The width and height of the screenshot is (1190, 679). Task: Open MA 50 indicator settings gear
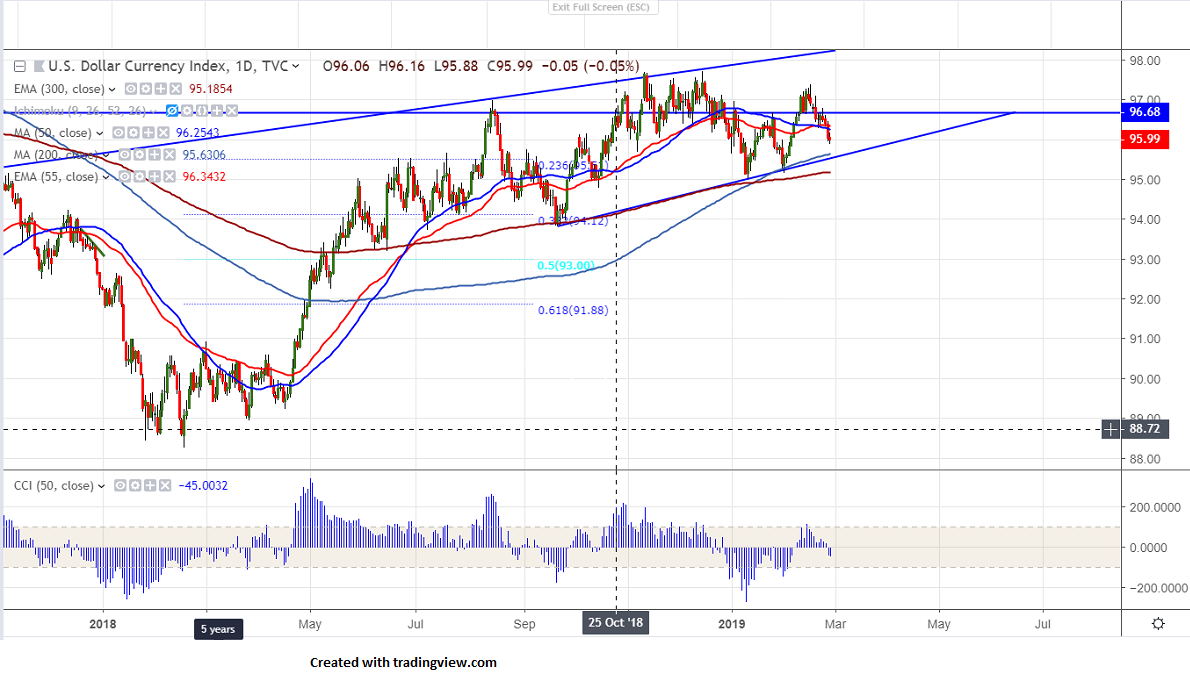(131, 133)
